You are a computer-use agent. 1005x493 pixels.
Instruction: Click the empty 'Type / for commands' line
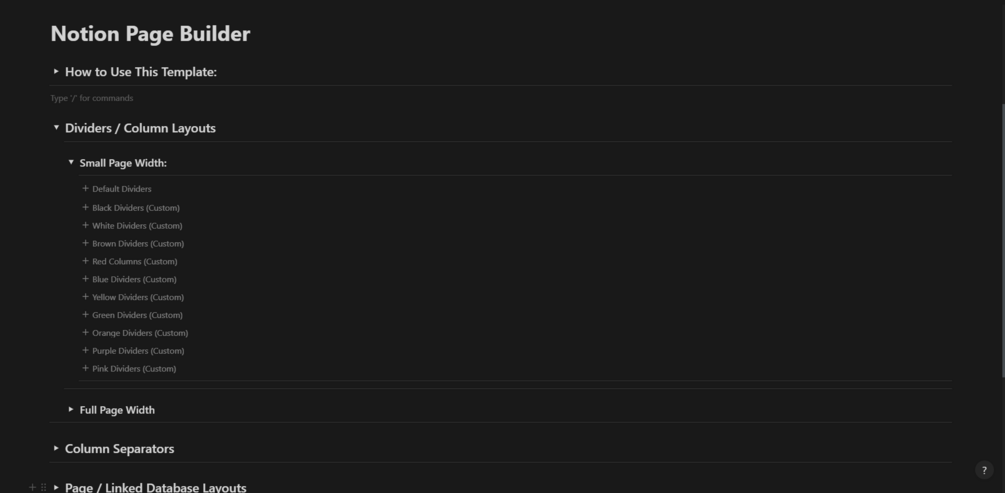[501, 98]
